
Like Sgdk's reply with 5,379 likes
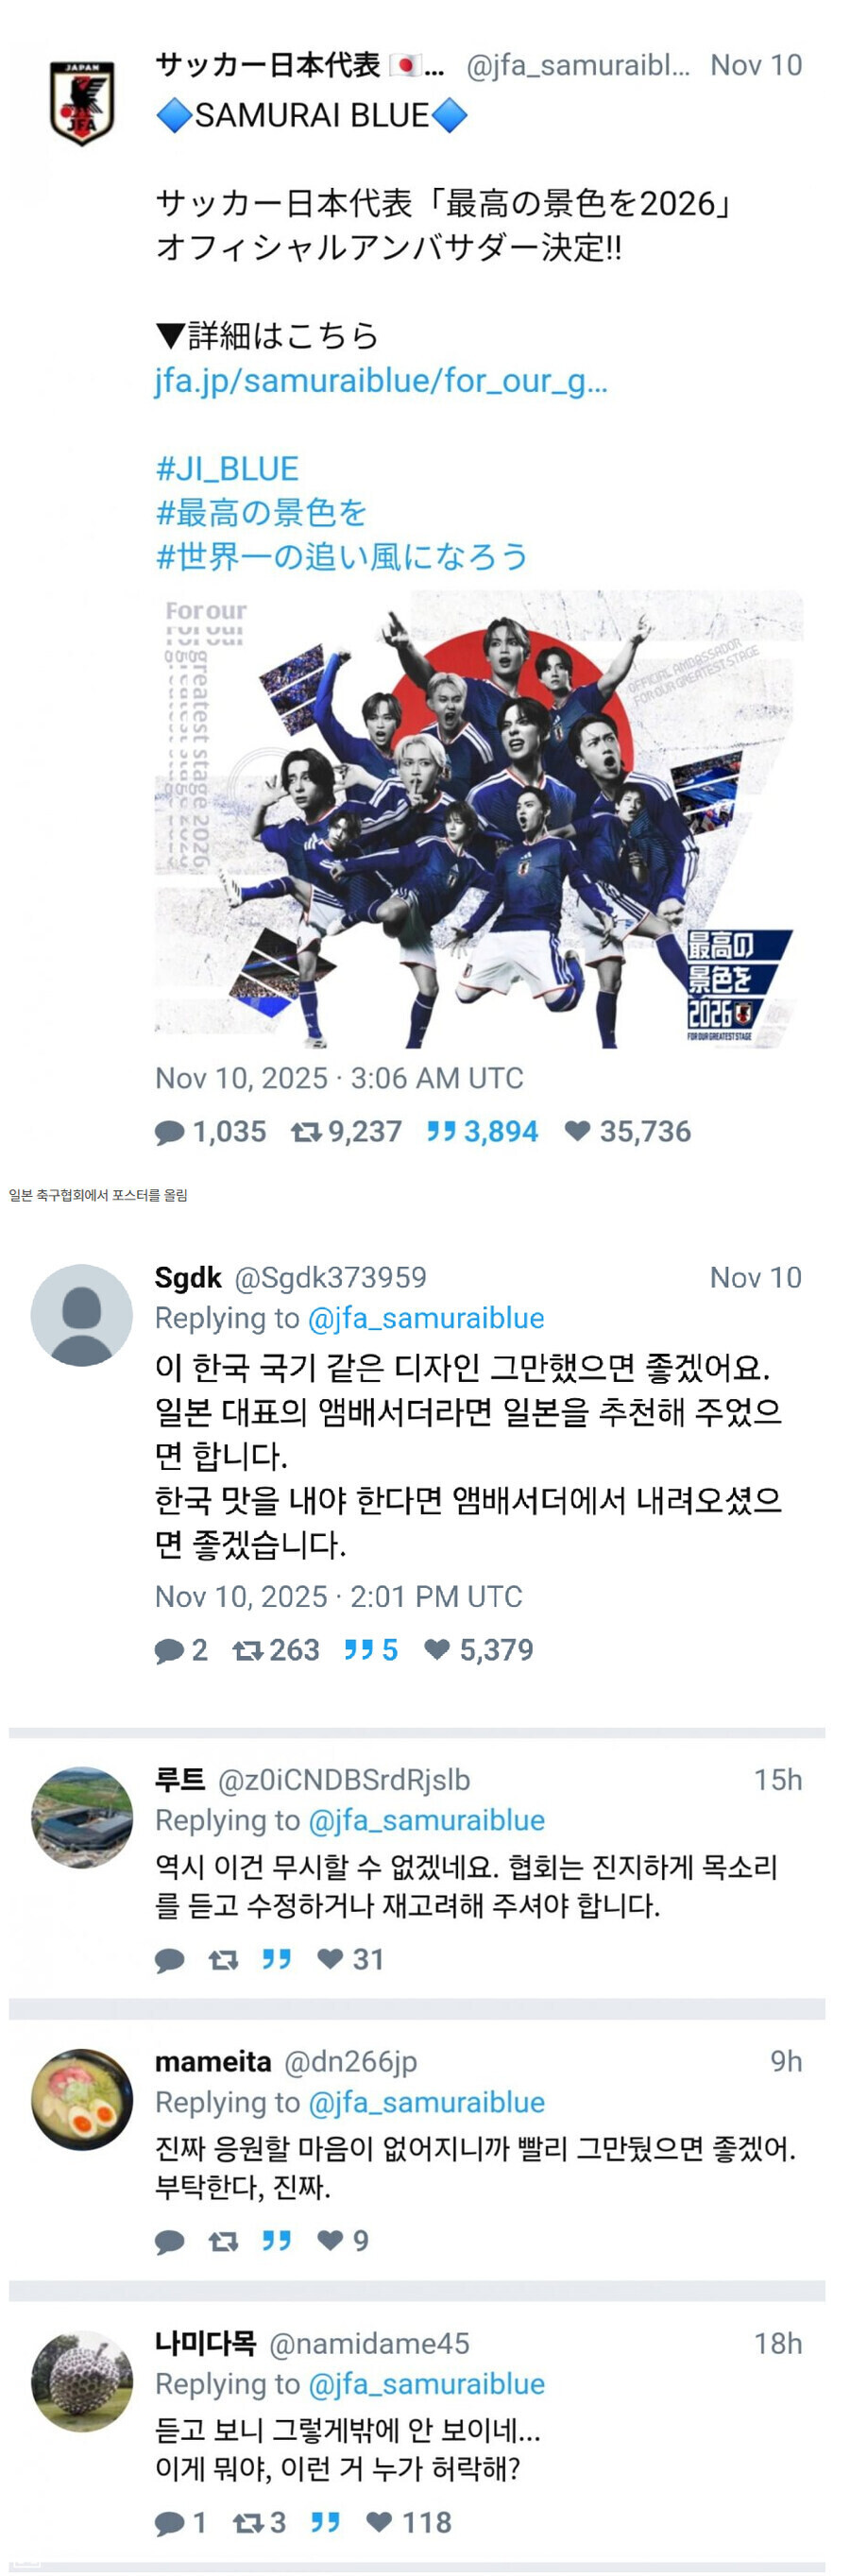click(x=478, y=1649)
